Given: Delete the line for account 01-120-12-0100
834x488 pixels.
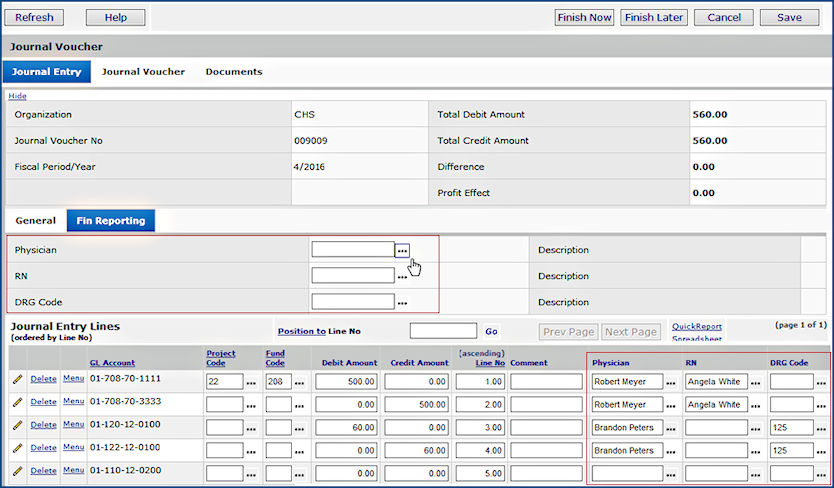Looking at the screenshot, I should [x=43, y=425].
